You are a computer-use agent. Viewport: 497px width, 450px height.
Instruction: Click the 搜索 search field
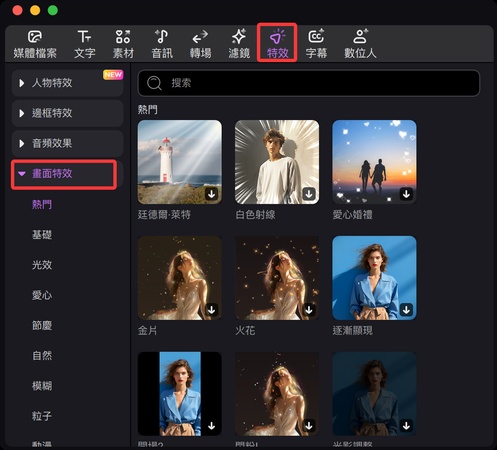[309, 83]
